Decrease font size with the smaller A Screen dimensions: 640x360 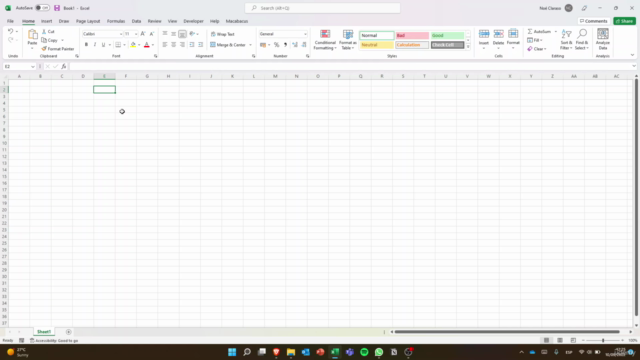pos(151,34)
